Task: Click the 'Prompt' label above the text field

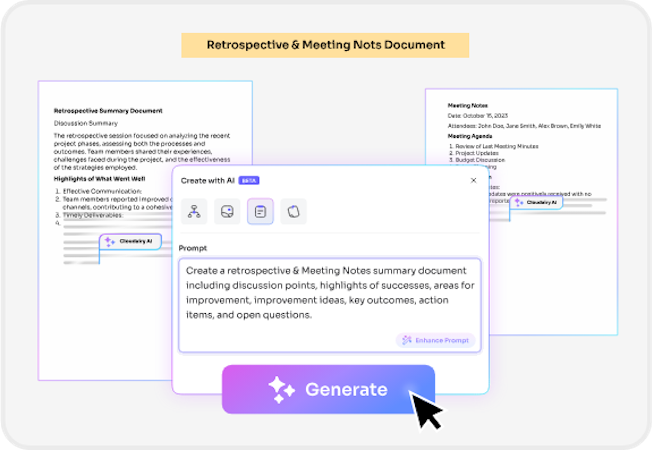Action: pos(193,248)
